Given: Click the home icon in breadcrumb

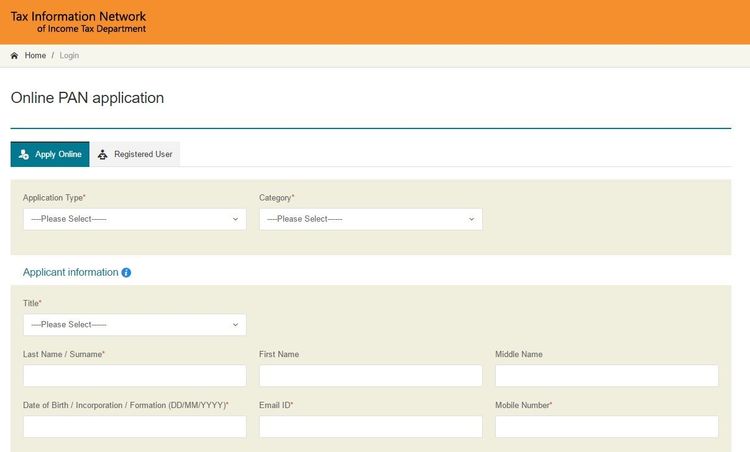Looking at the screenshot, I should (14, 56).
